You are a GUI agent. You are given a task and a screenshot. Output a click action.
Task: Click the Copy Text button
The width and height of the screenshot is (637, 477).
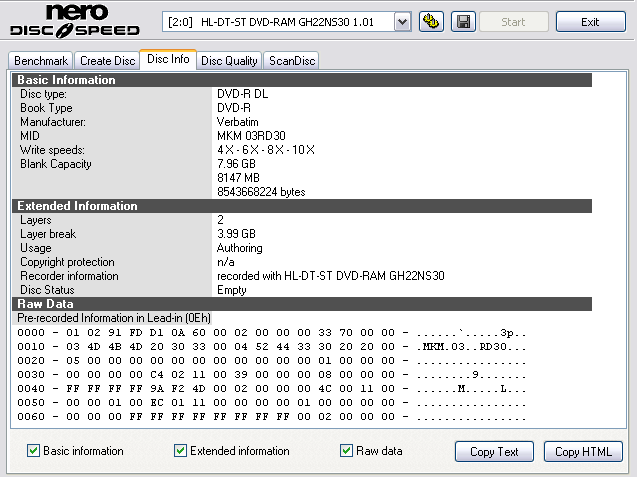click(x=494, y=452)
